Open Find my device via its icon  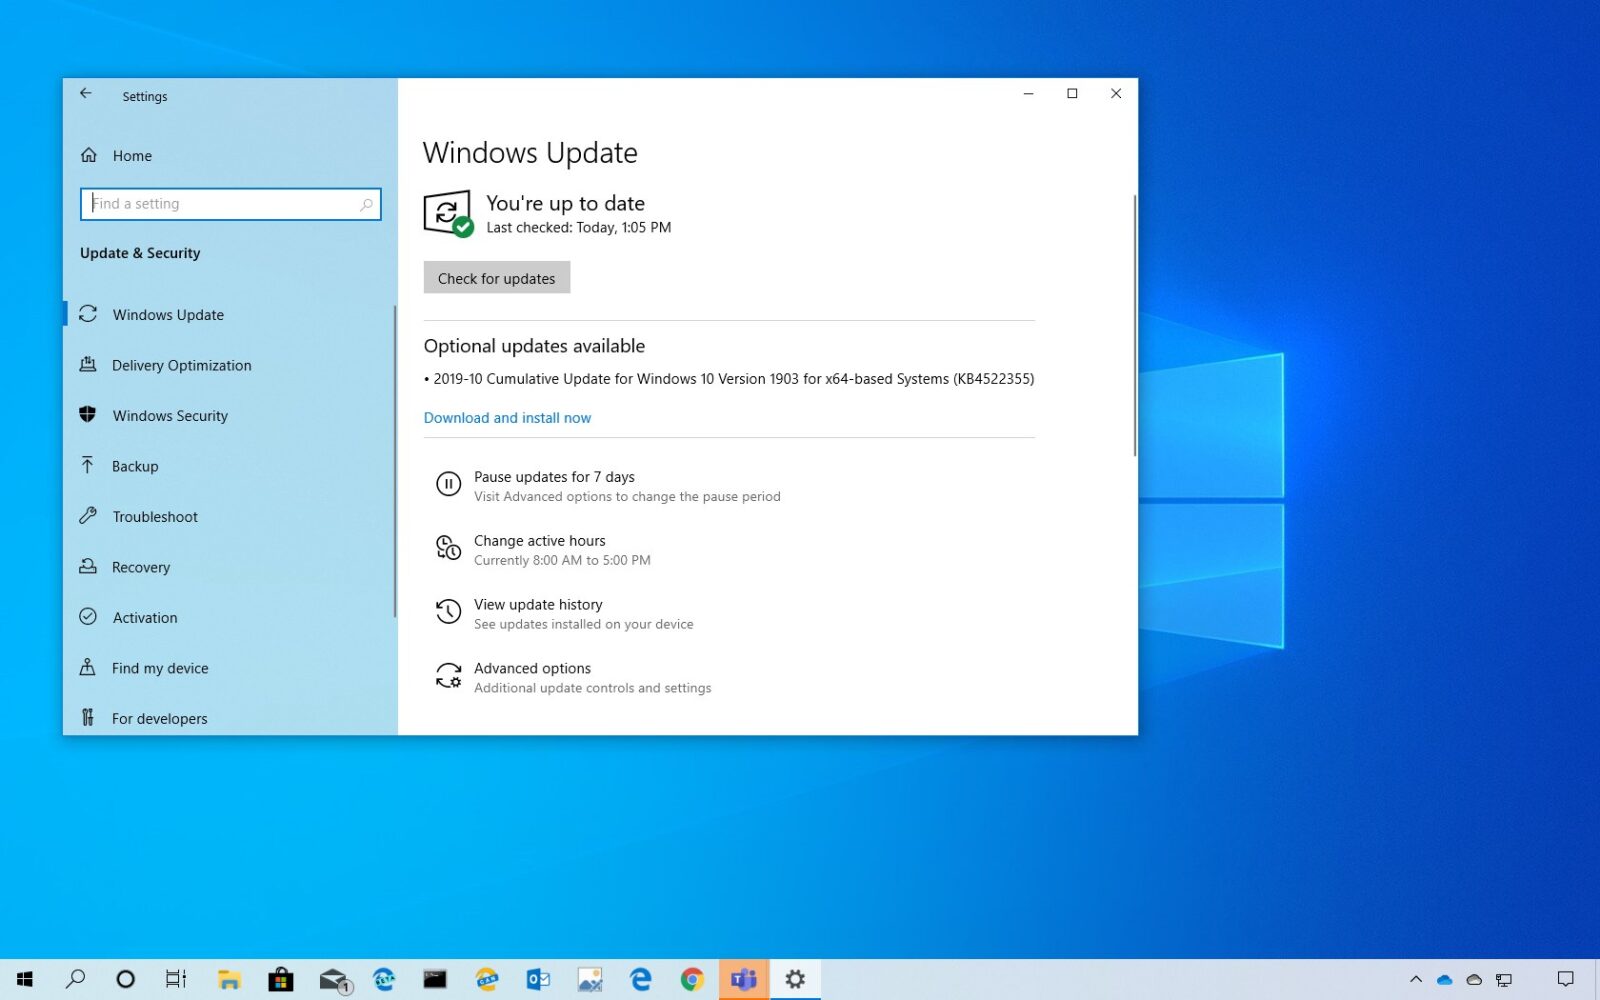89,668
